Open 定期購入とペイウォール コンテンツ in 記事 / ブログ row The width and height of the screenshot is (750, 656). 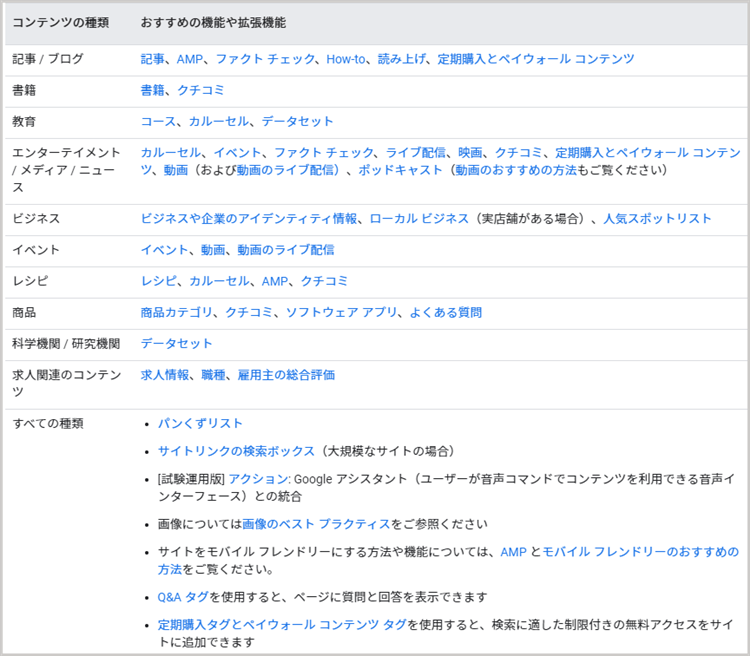[536, 59]
